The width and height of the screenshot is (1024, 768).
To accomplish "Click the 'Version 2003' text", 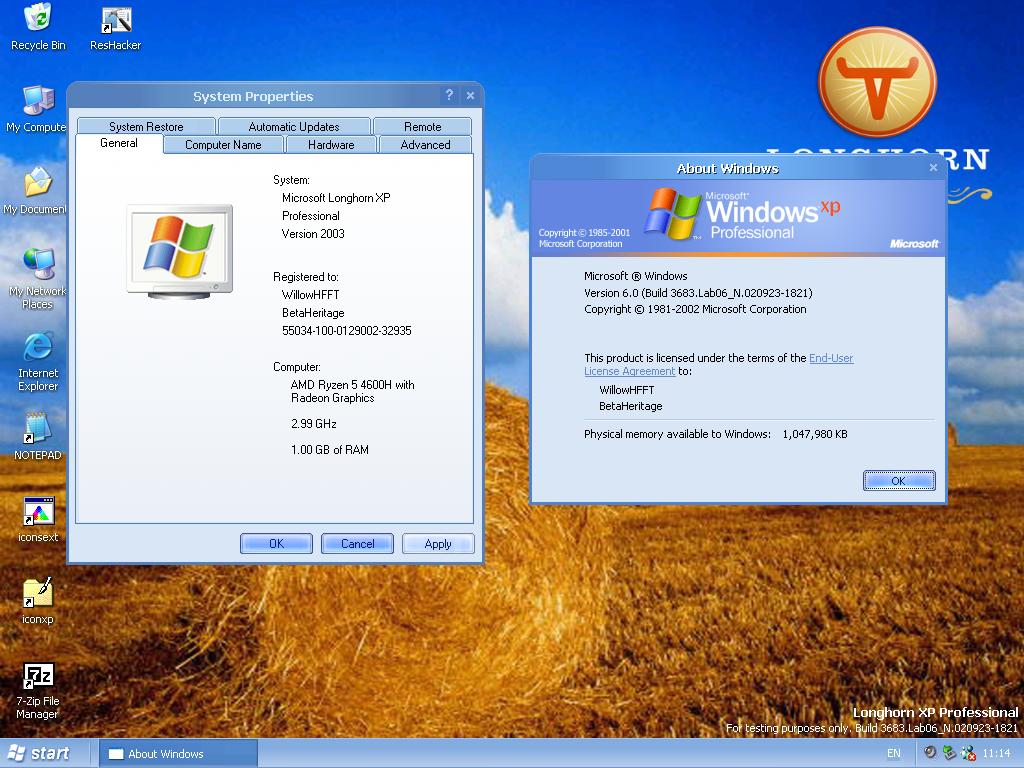I will click(x=313, y=234).
